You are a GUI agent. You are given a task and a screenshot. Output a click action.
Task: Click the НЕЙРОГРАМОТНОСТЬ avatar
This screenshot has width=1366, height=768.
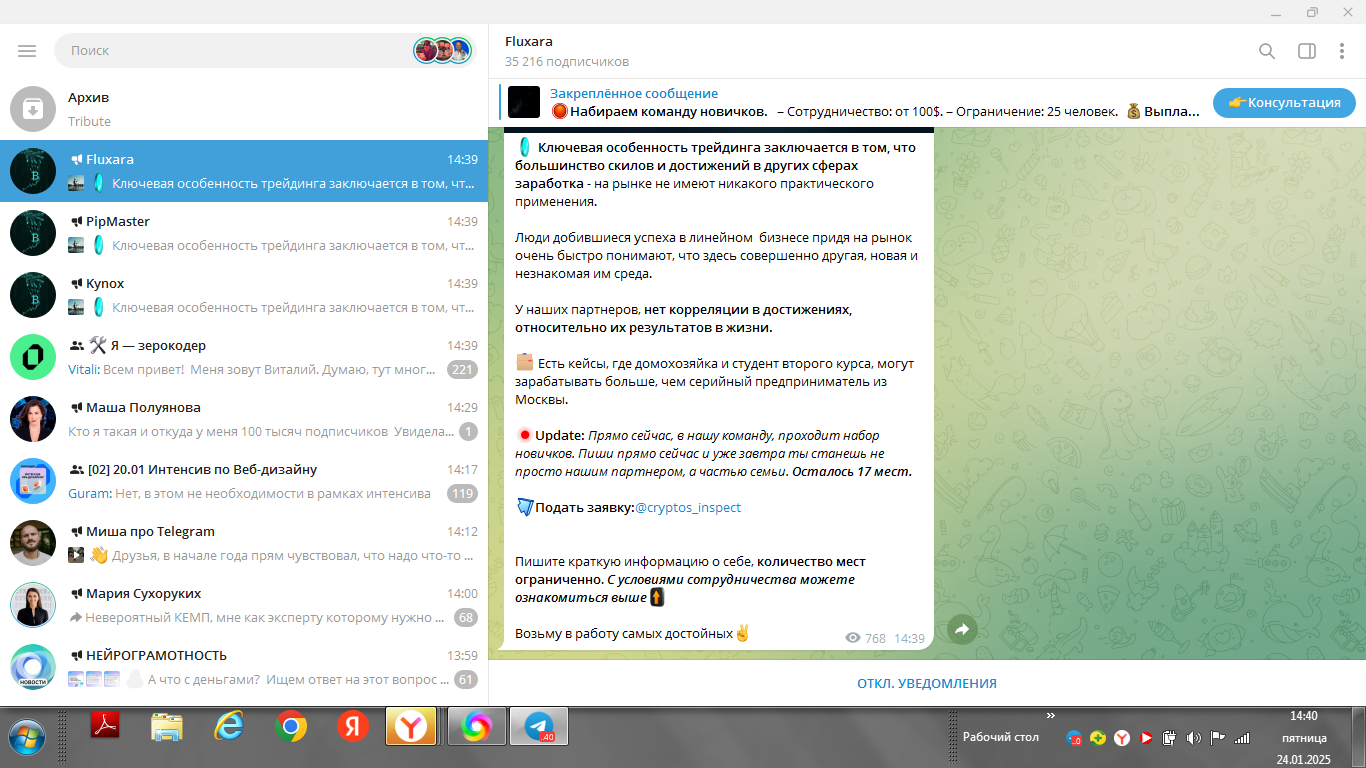click(x=33, y=667)
